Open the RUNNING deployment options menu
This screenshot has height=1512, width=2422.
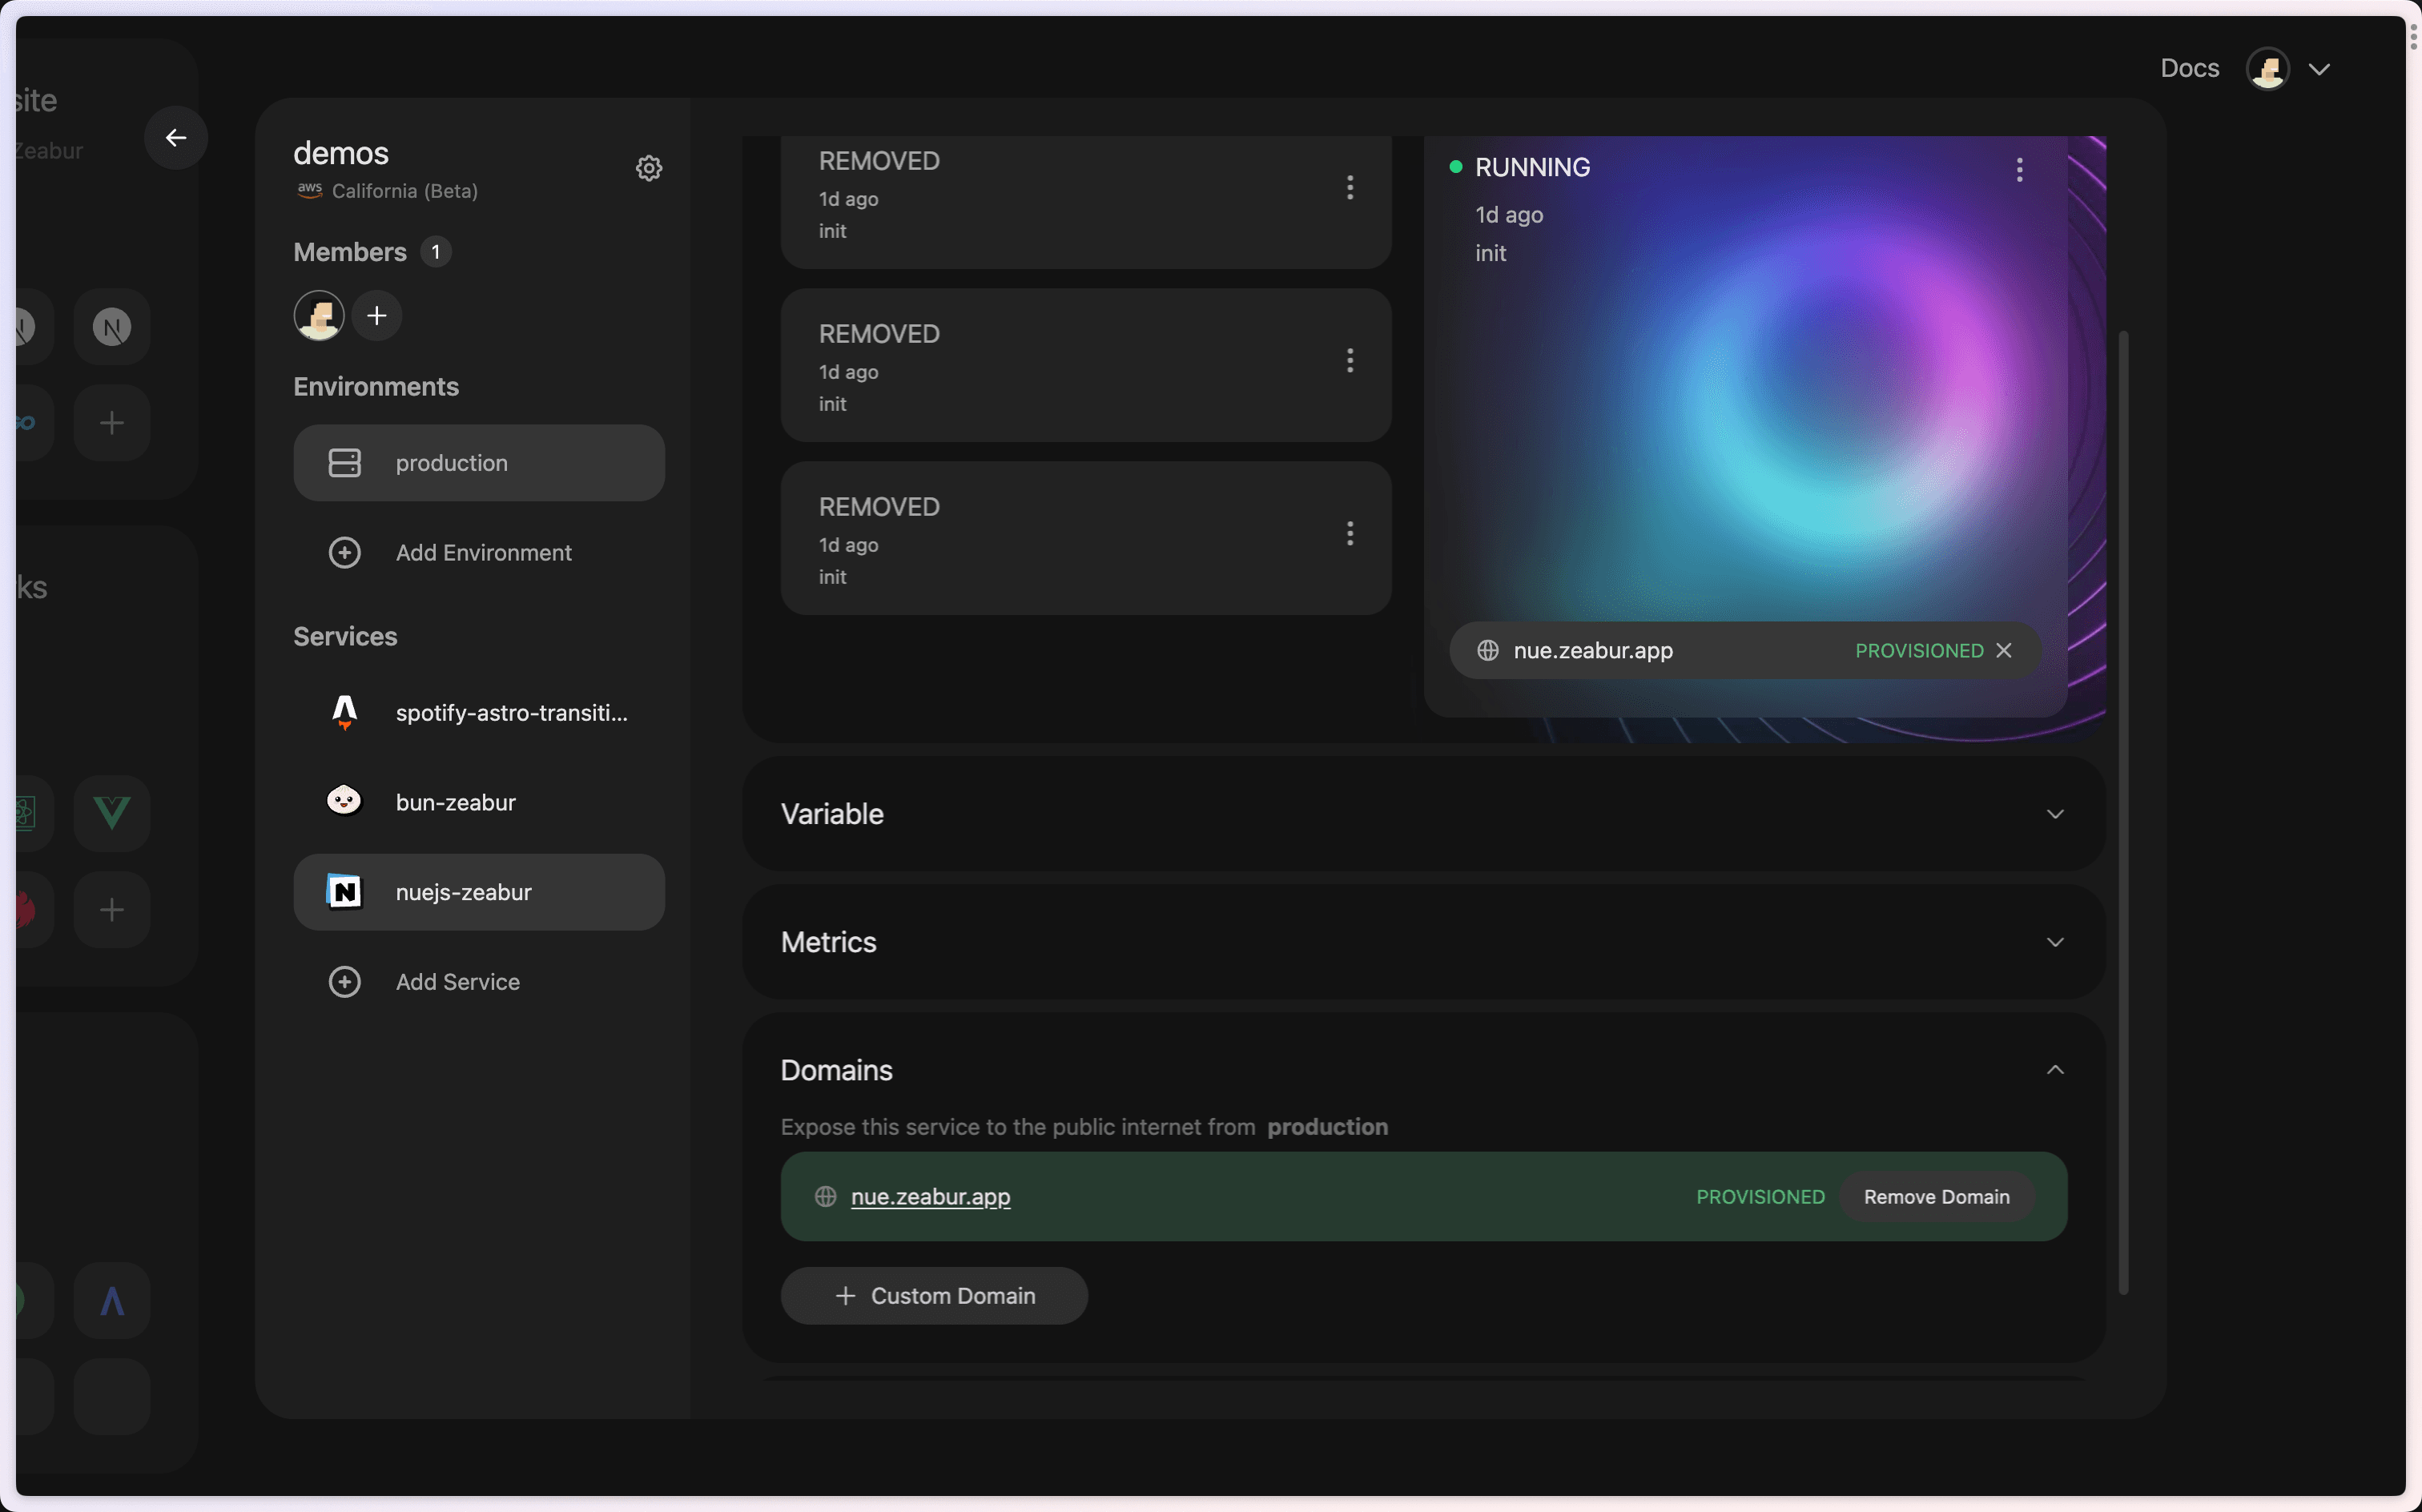pyautogui.click(x=2019, y=169)
